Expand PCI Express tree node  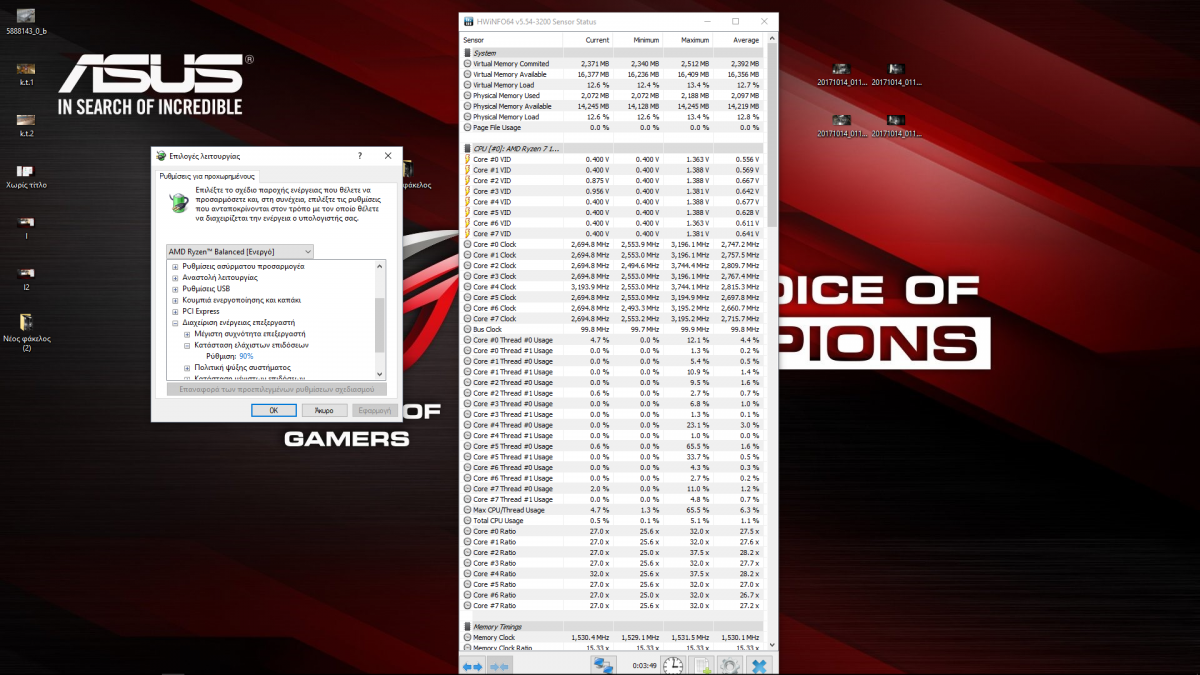(175, 311)
